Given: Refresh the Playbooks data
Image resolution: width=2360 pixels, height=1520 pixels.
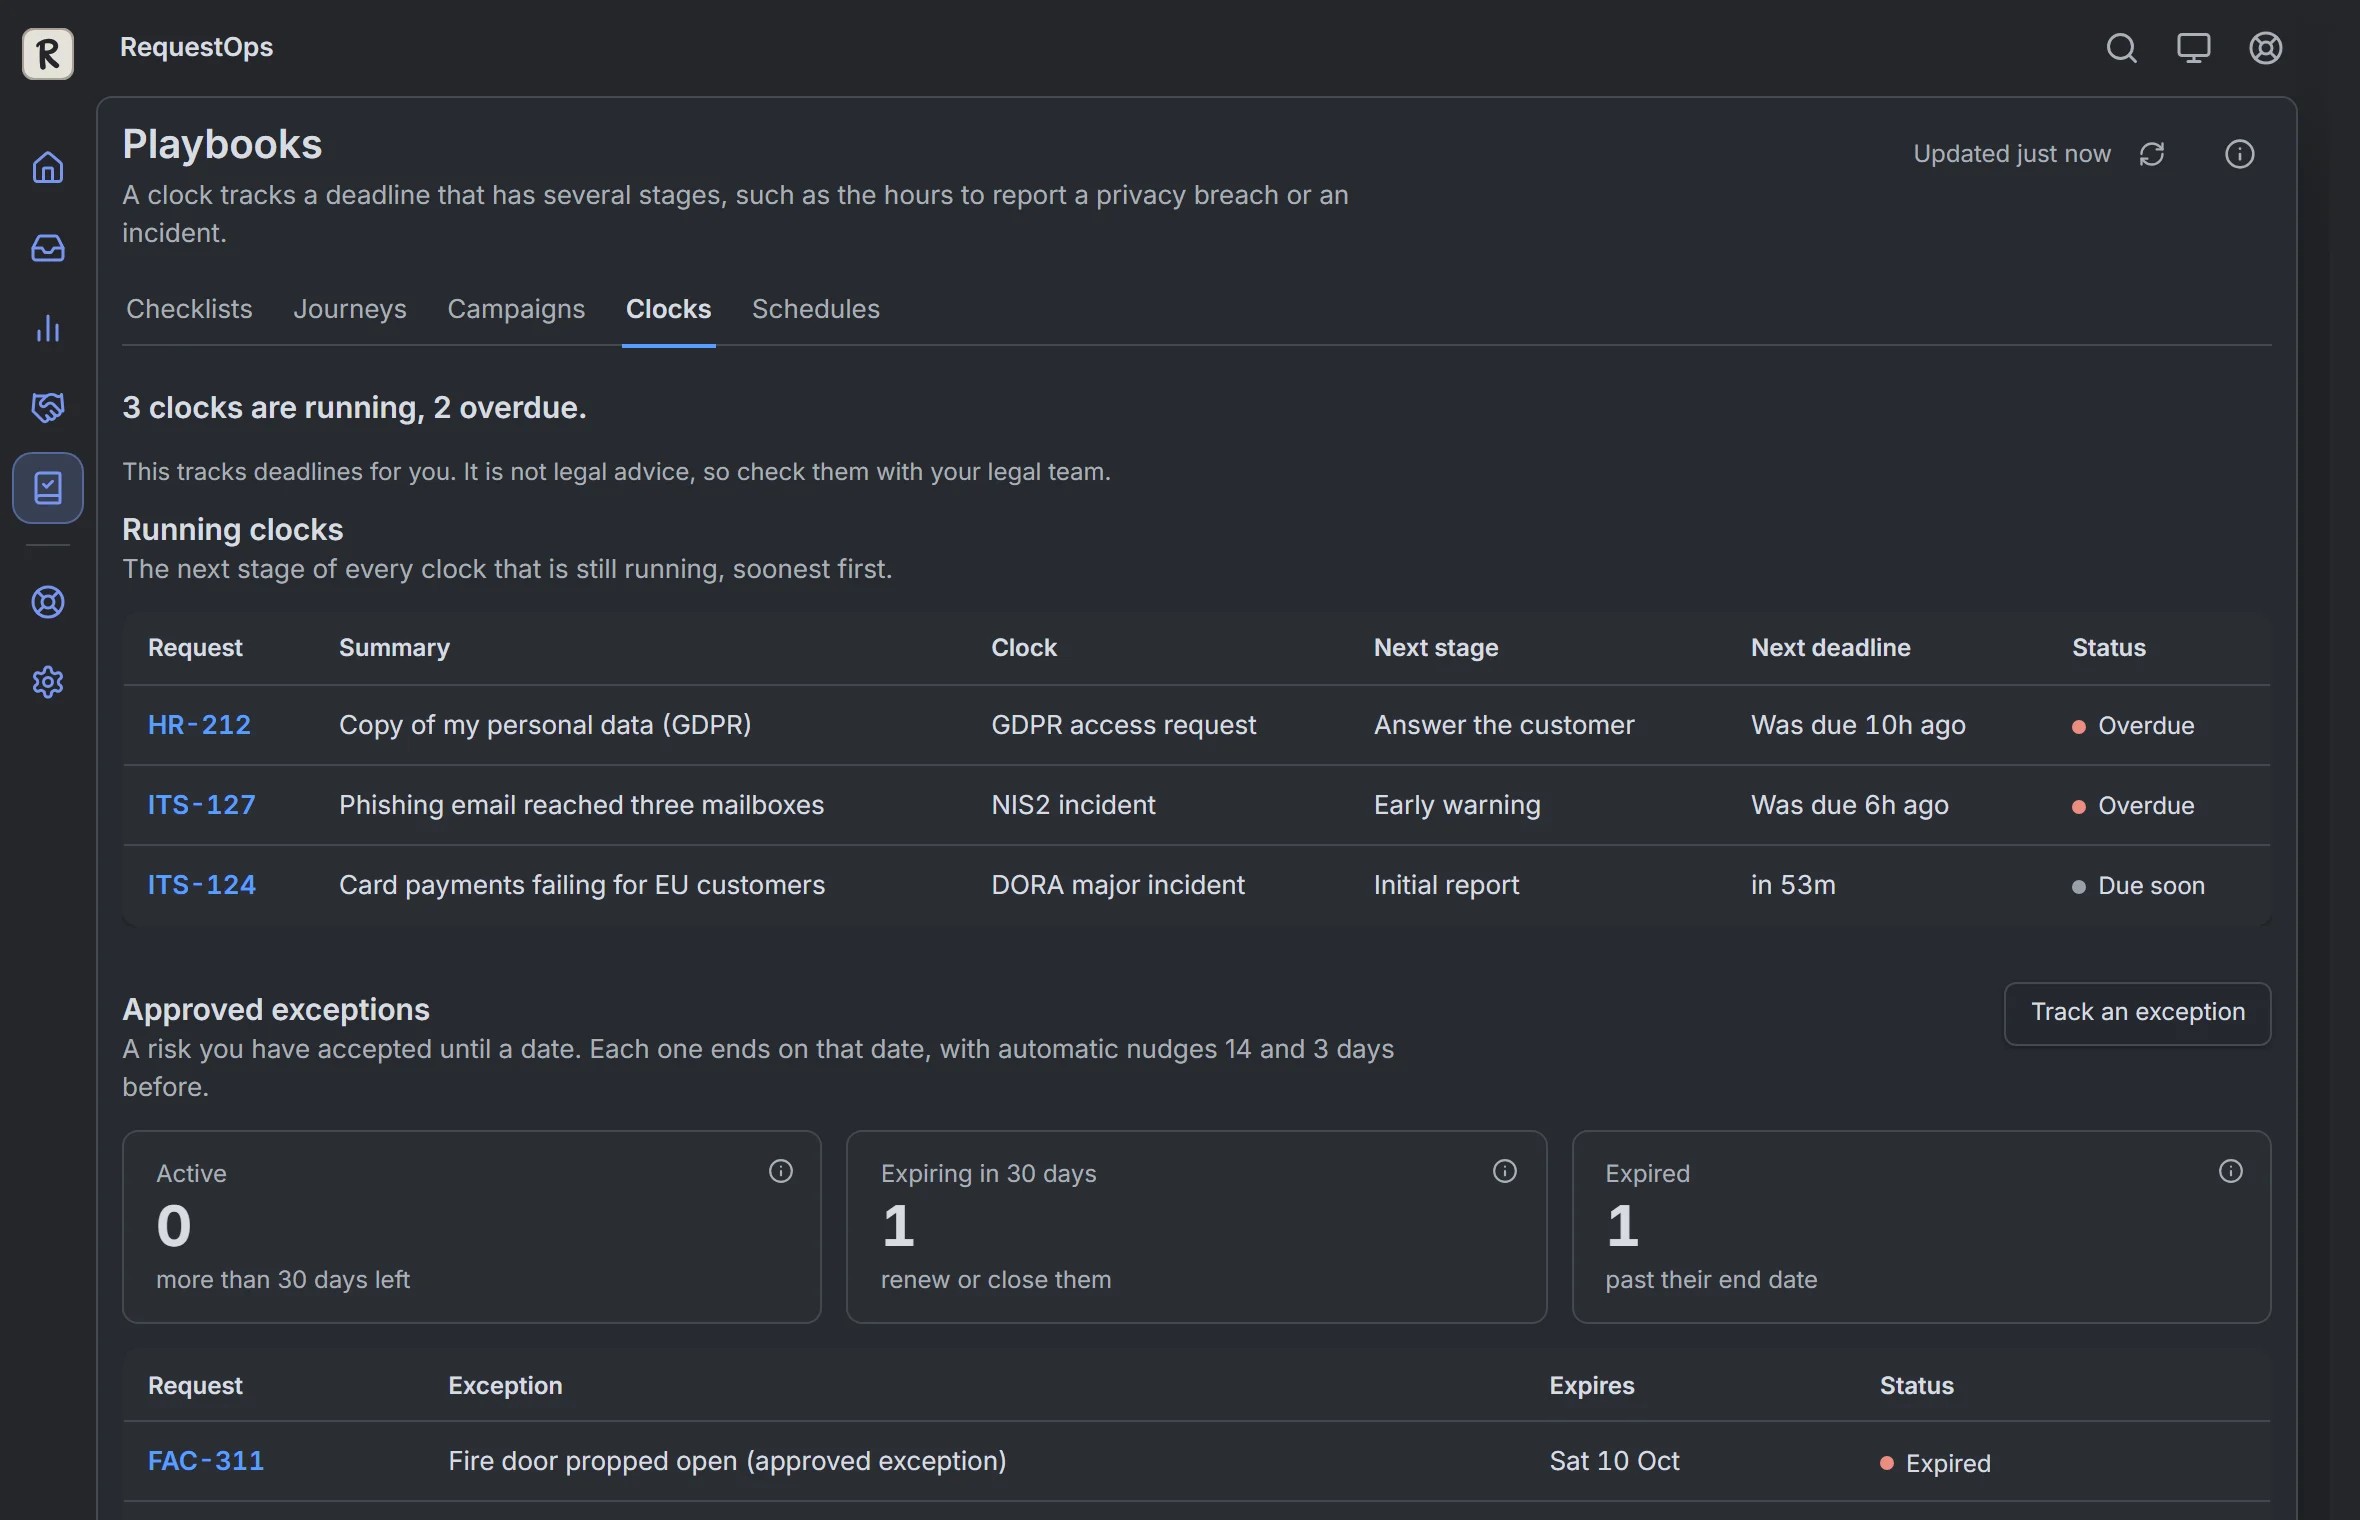Looking at the screenshot, I should click(x=2152, y=154).
